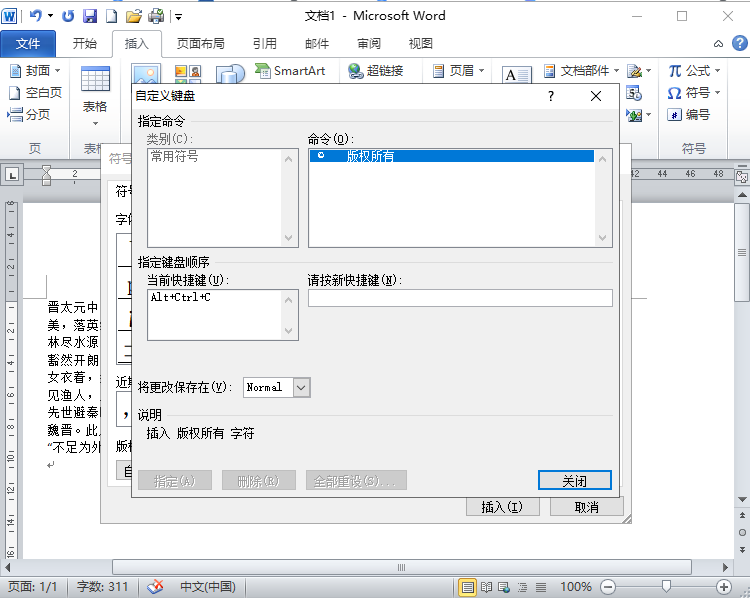
Task: Click the 请按新快捷键 new shortcut input field
Action: click(460, 298)
